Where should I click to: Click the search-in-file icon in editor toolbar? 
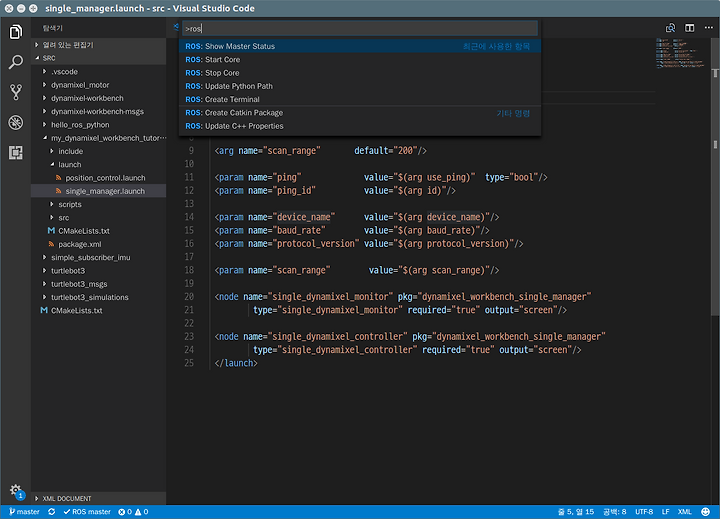[670, 28]
